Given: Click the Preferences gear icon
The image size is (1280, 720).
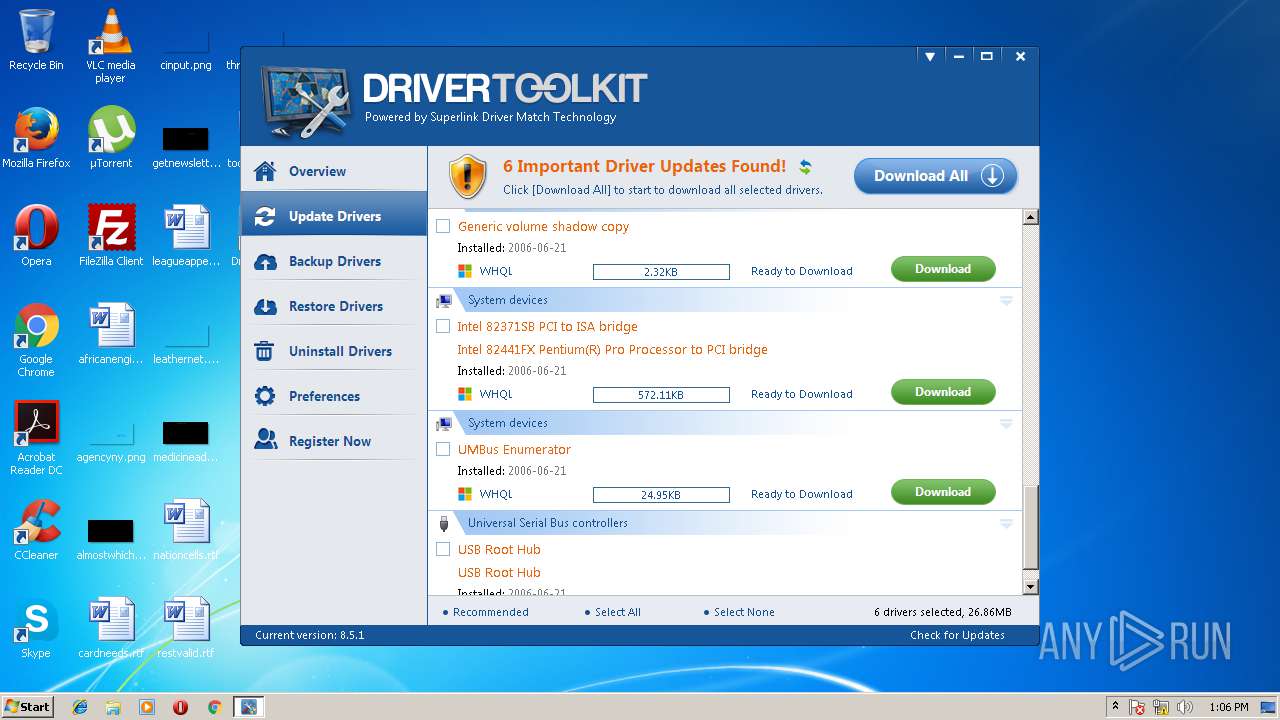Looking at the screenshot, I should 265,396.
